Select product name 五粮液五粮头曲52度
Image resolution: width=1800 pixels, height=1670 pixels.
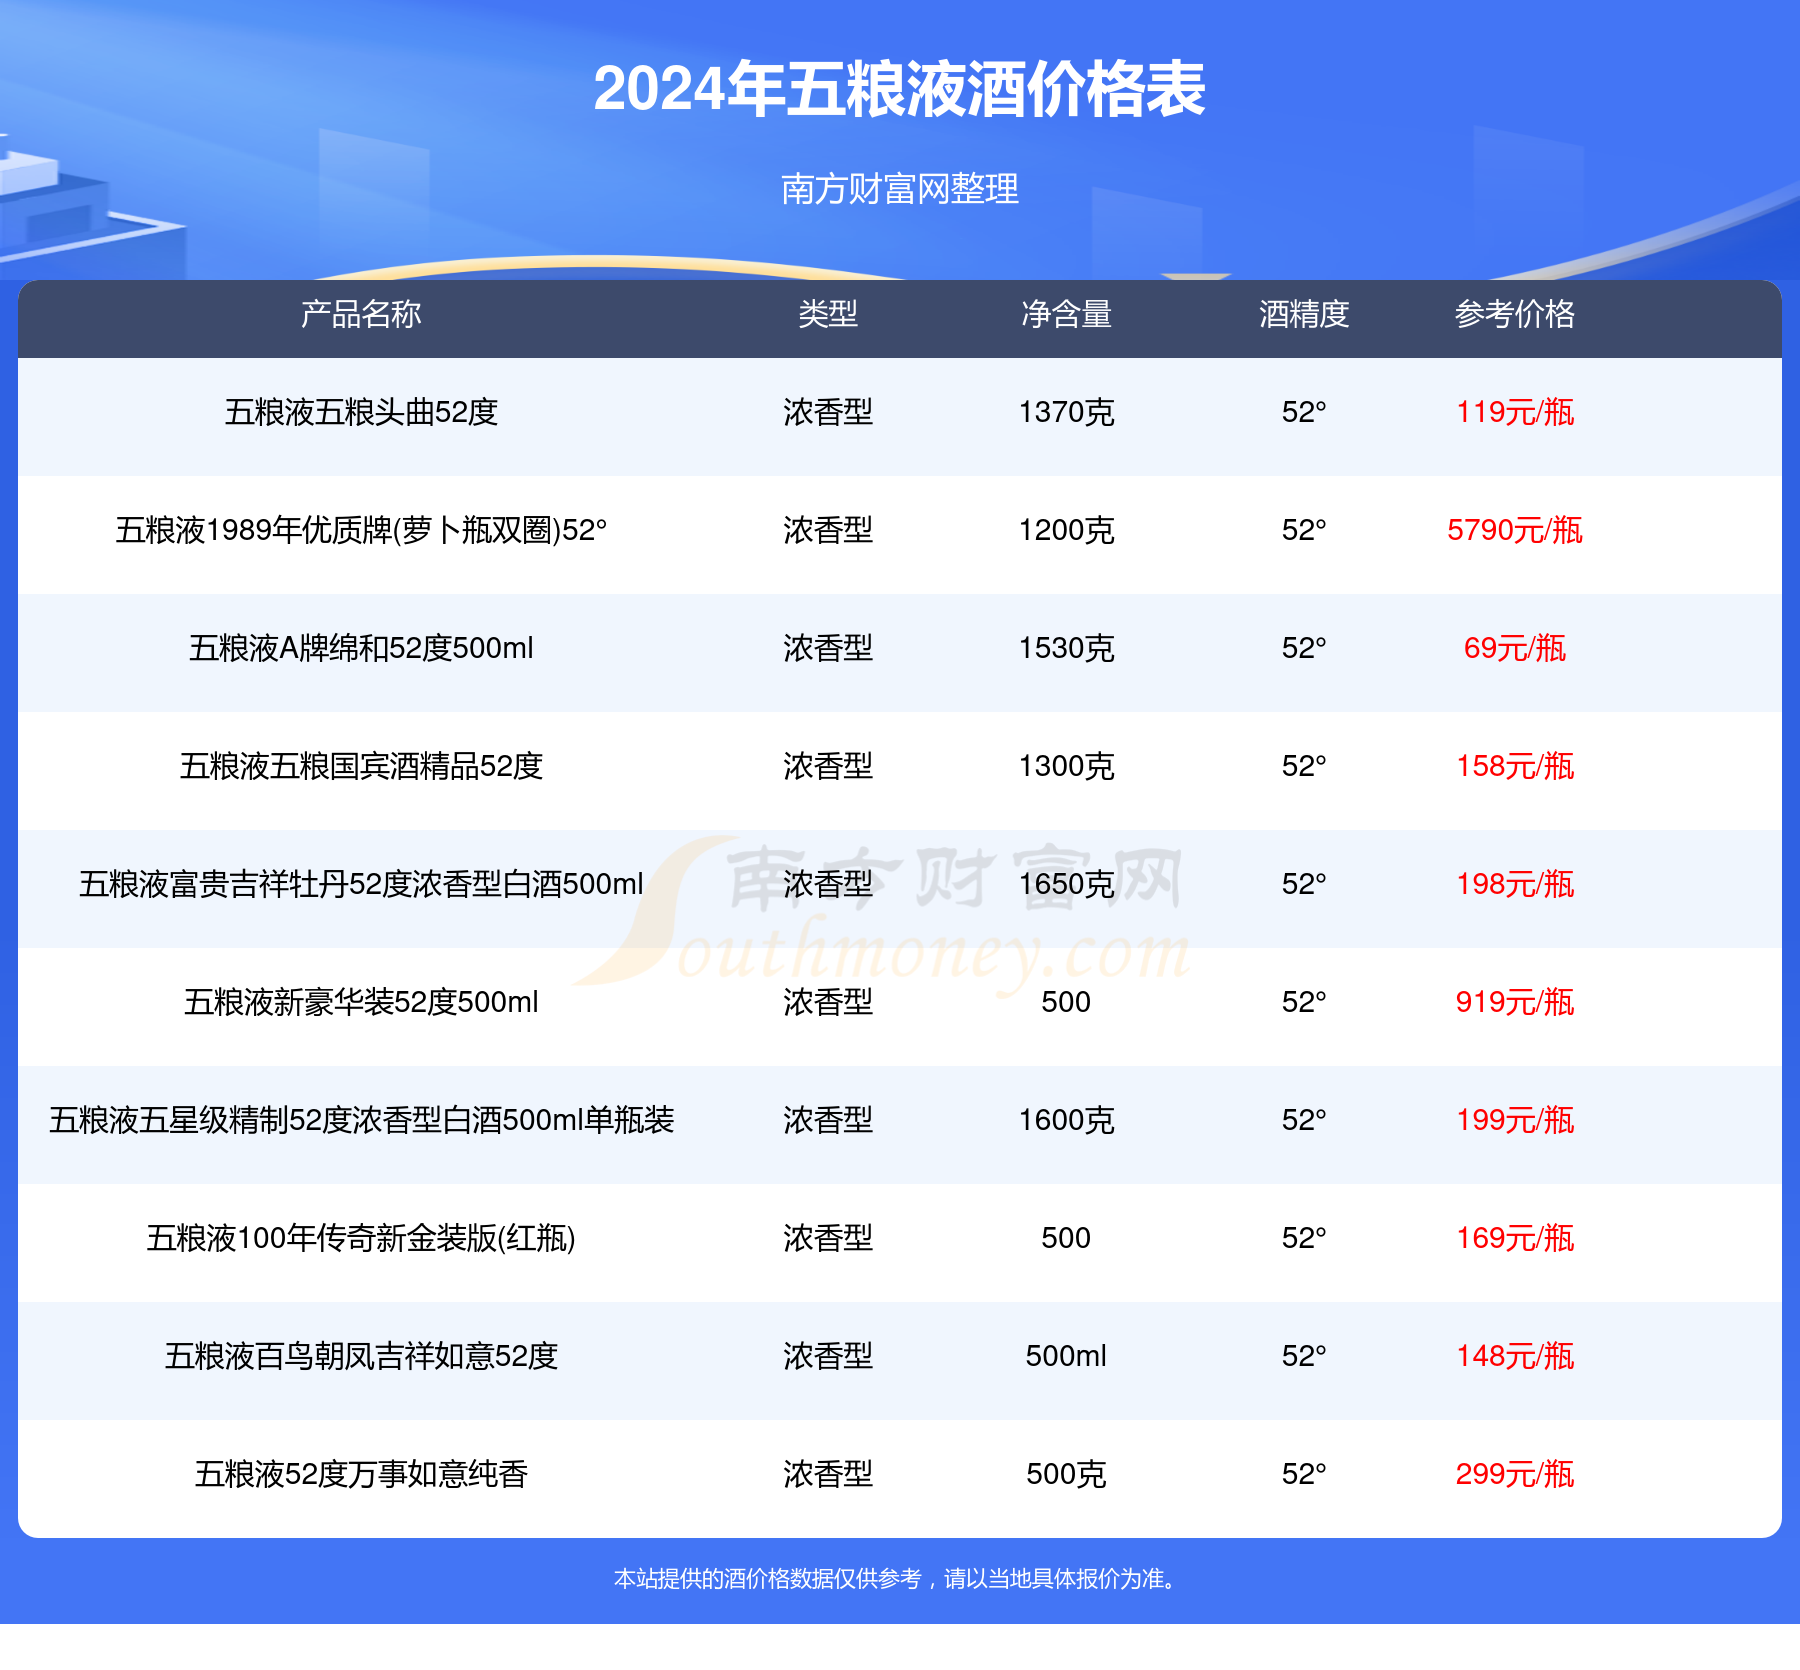point(361,412)
